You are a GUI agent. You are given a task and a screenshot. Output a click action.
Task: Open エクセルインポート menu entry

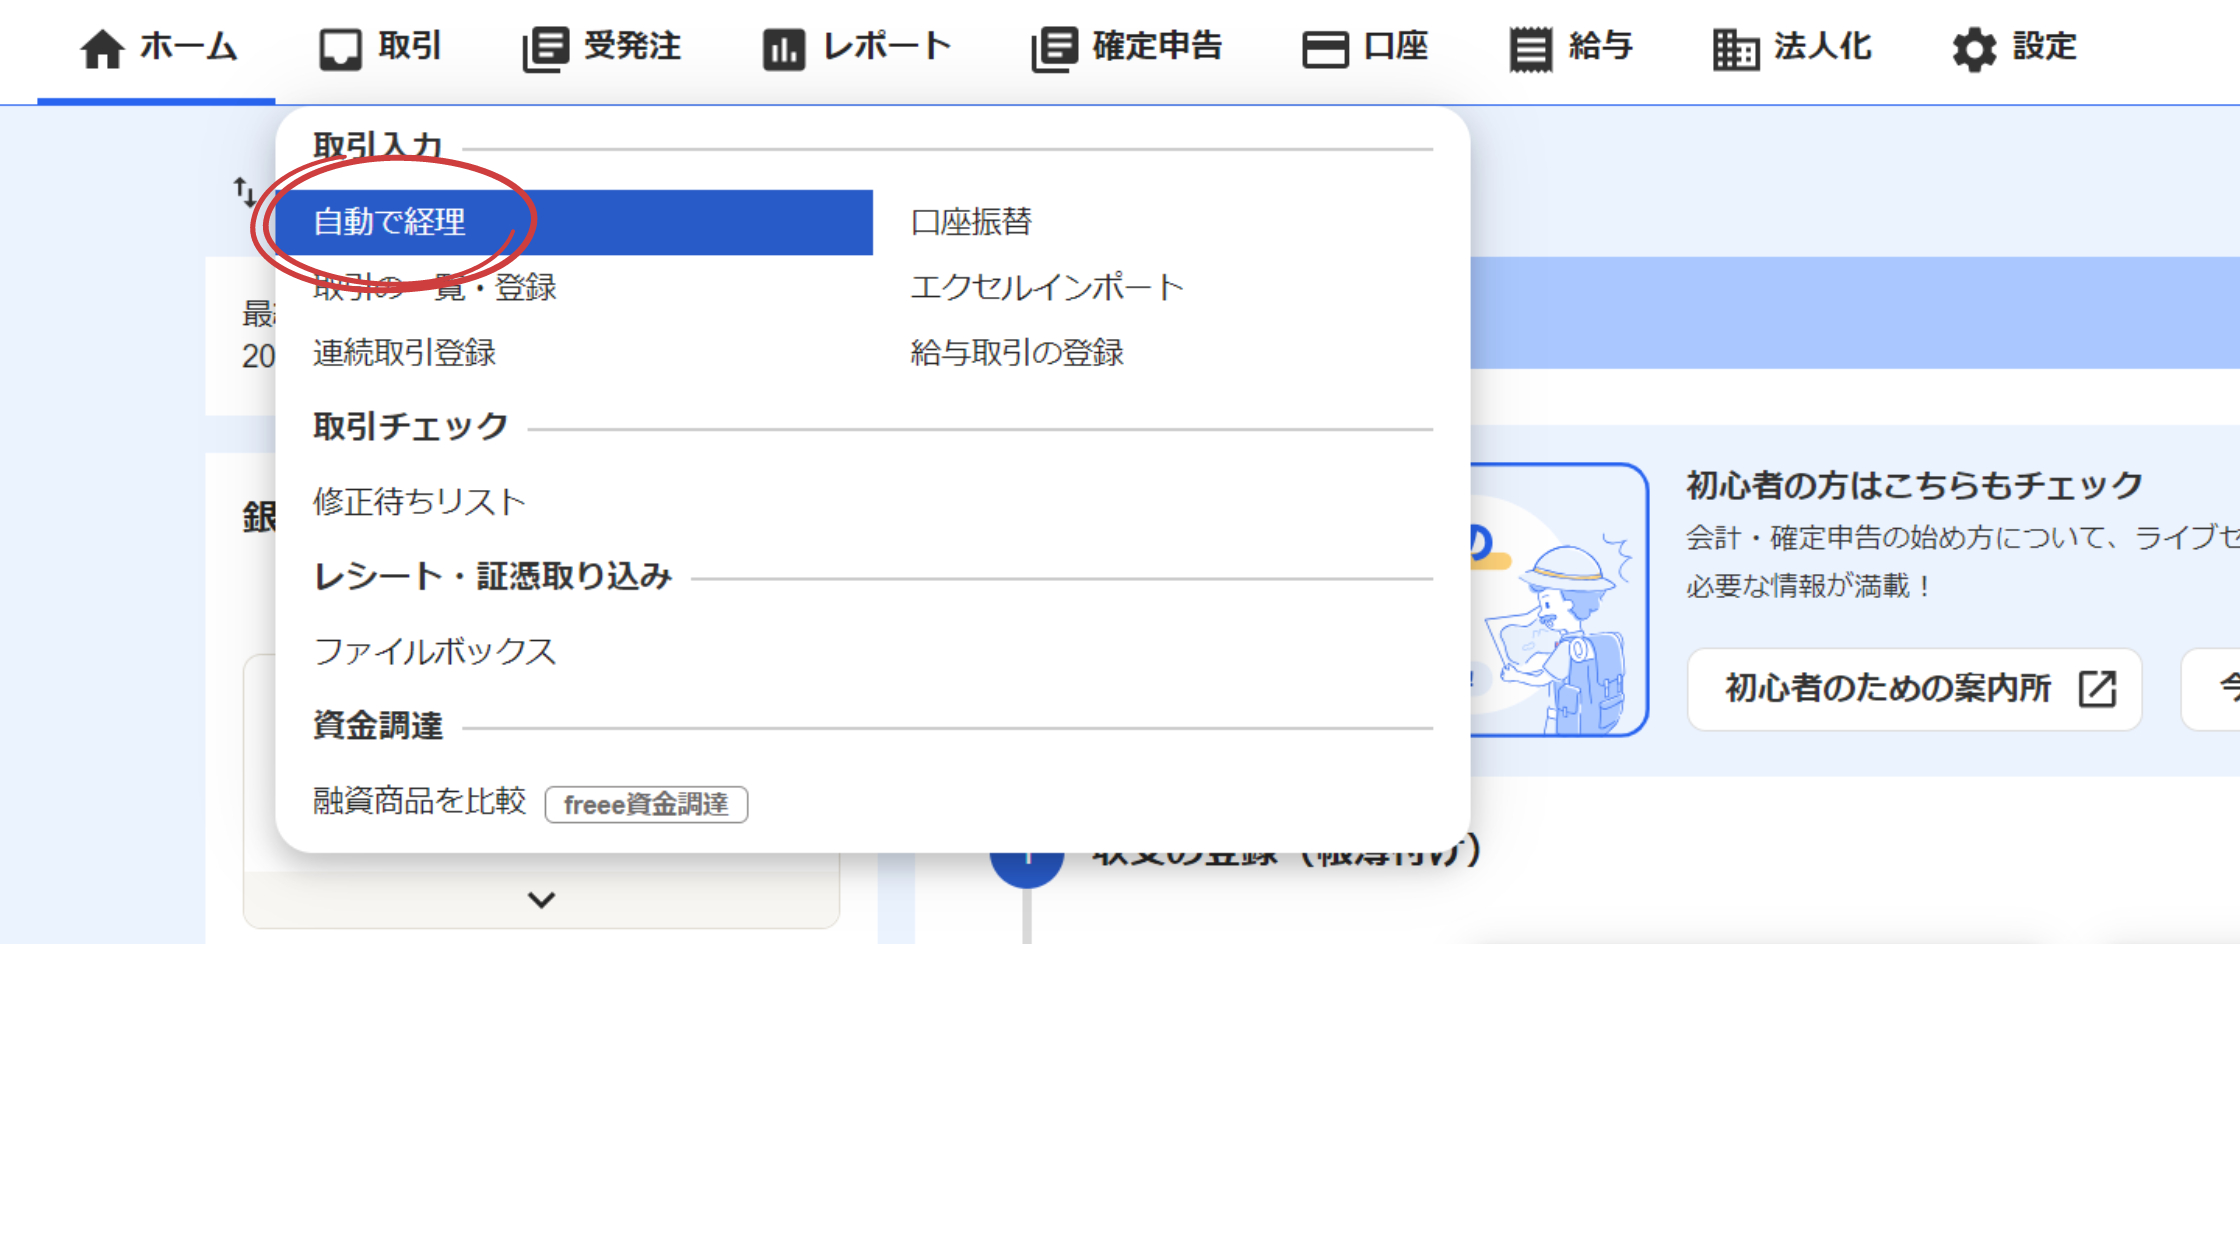pyautogui.click(x=1047, y=288)
